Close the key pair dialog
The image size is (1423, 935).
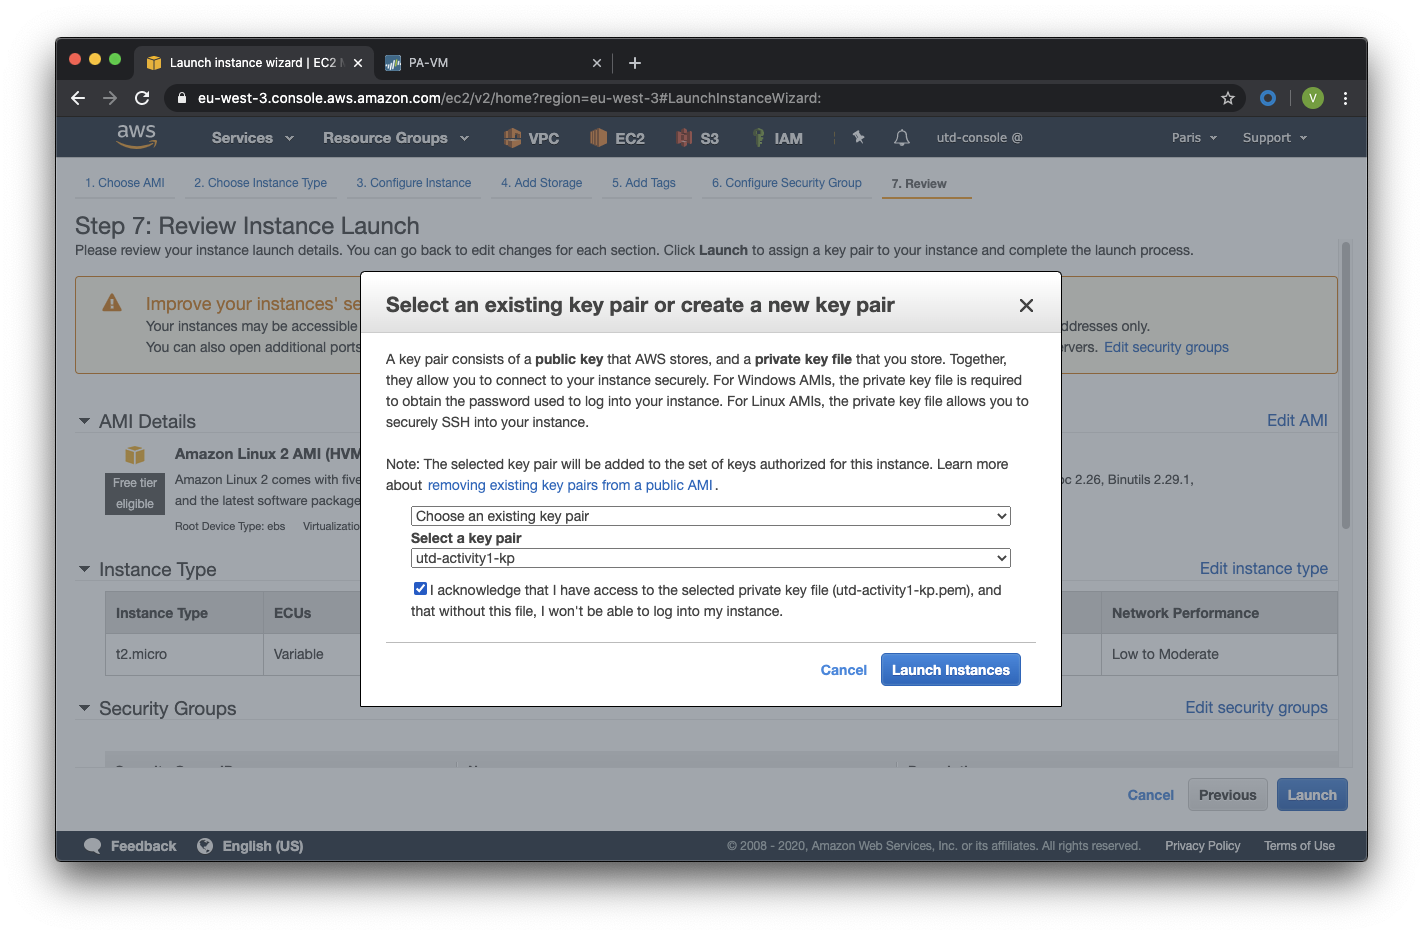pyautogui.click(x=1026, y=305)
